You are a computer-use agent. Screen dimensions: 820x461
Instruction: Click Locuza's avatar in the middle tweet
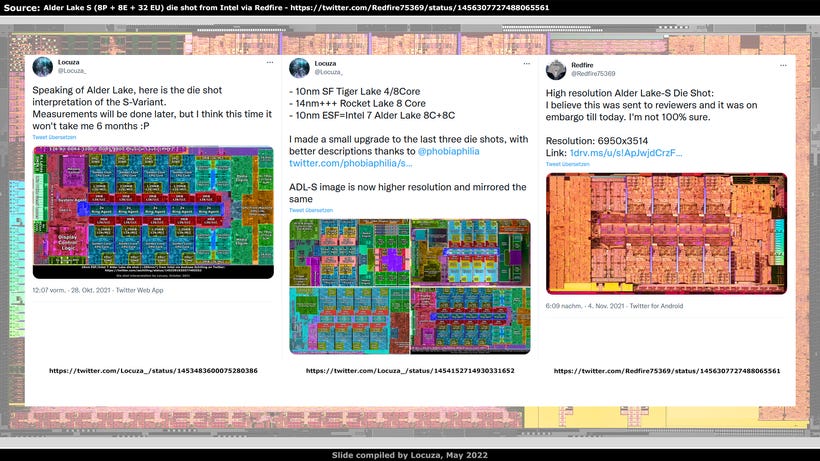299,68
